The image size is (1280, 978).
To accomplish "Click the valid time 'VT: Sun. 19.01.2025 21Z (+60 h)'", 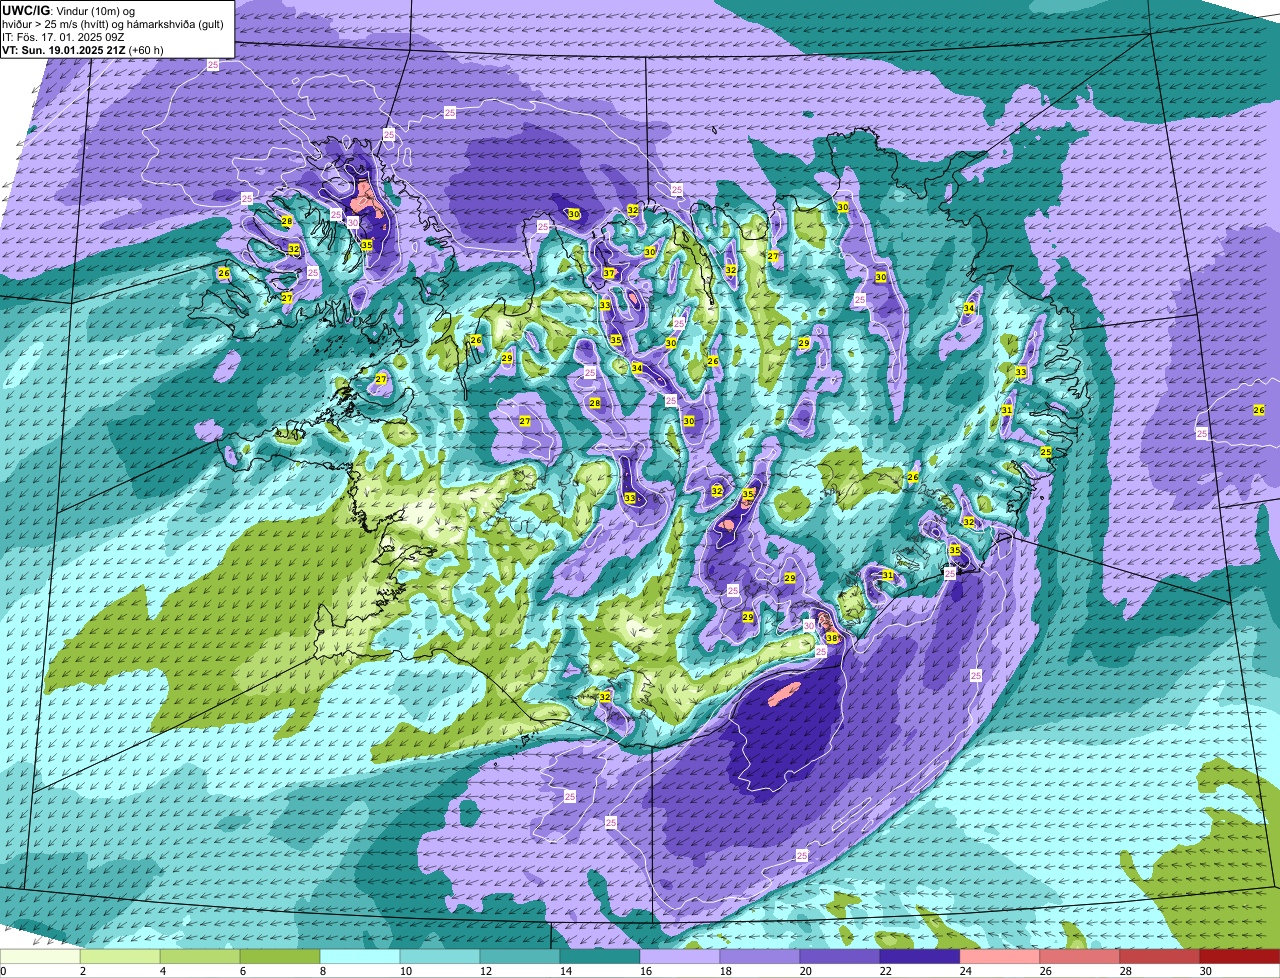I will (83, 50).
